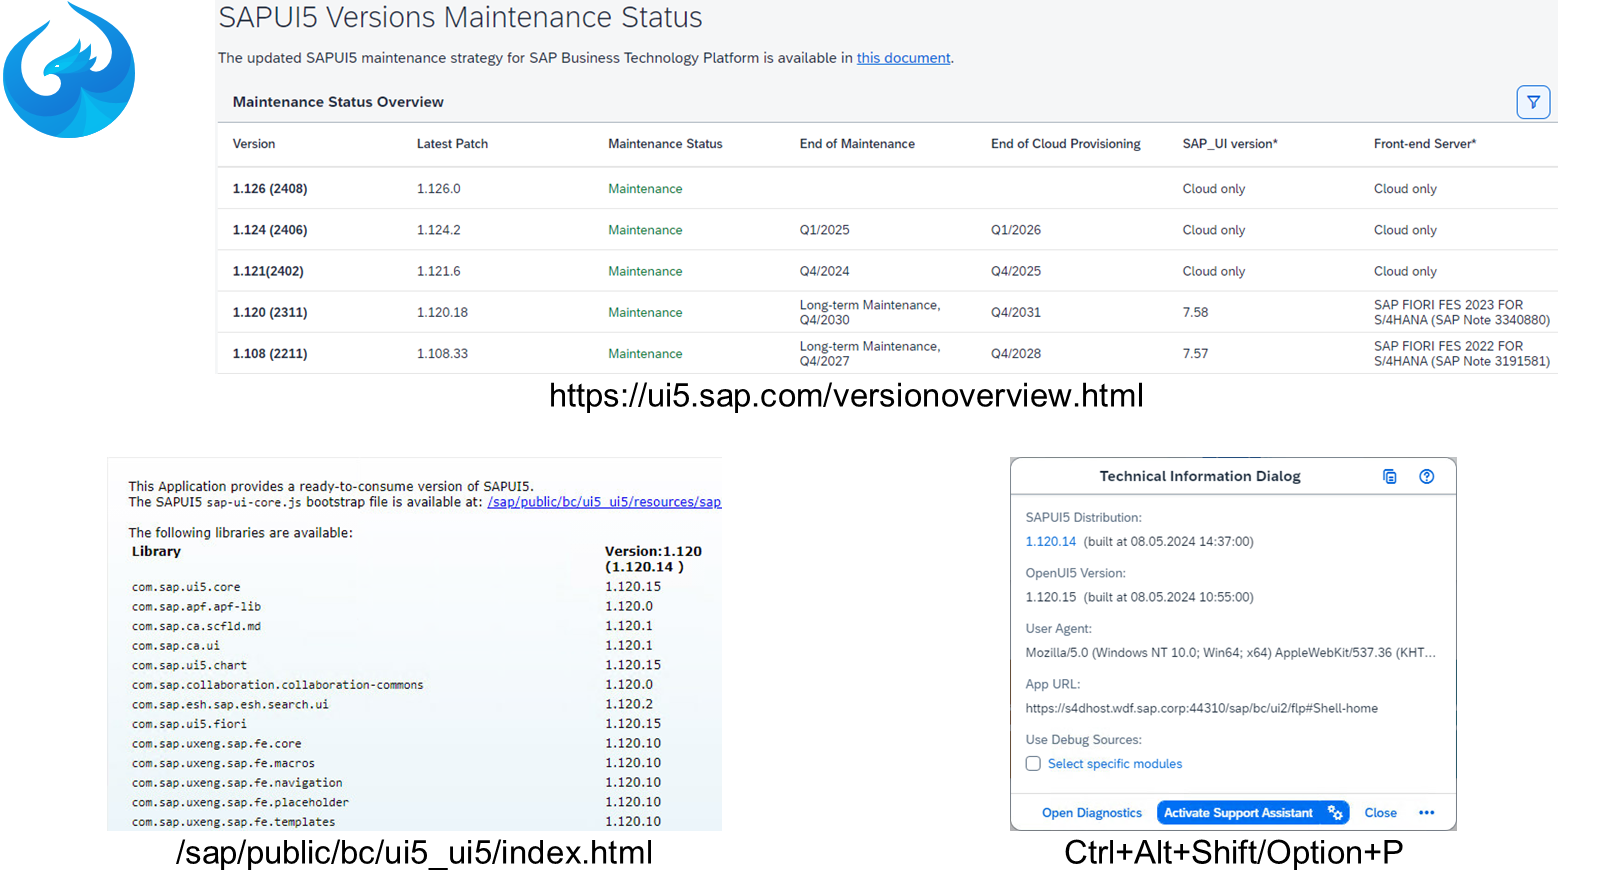Image resolution: width=1600 pixels, height=870 pixels.
Task: Click Long-term Maintenance Q4/2030 cell
Action: 870,312
